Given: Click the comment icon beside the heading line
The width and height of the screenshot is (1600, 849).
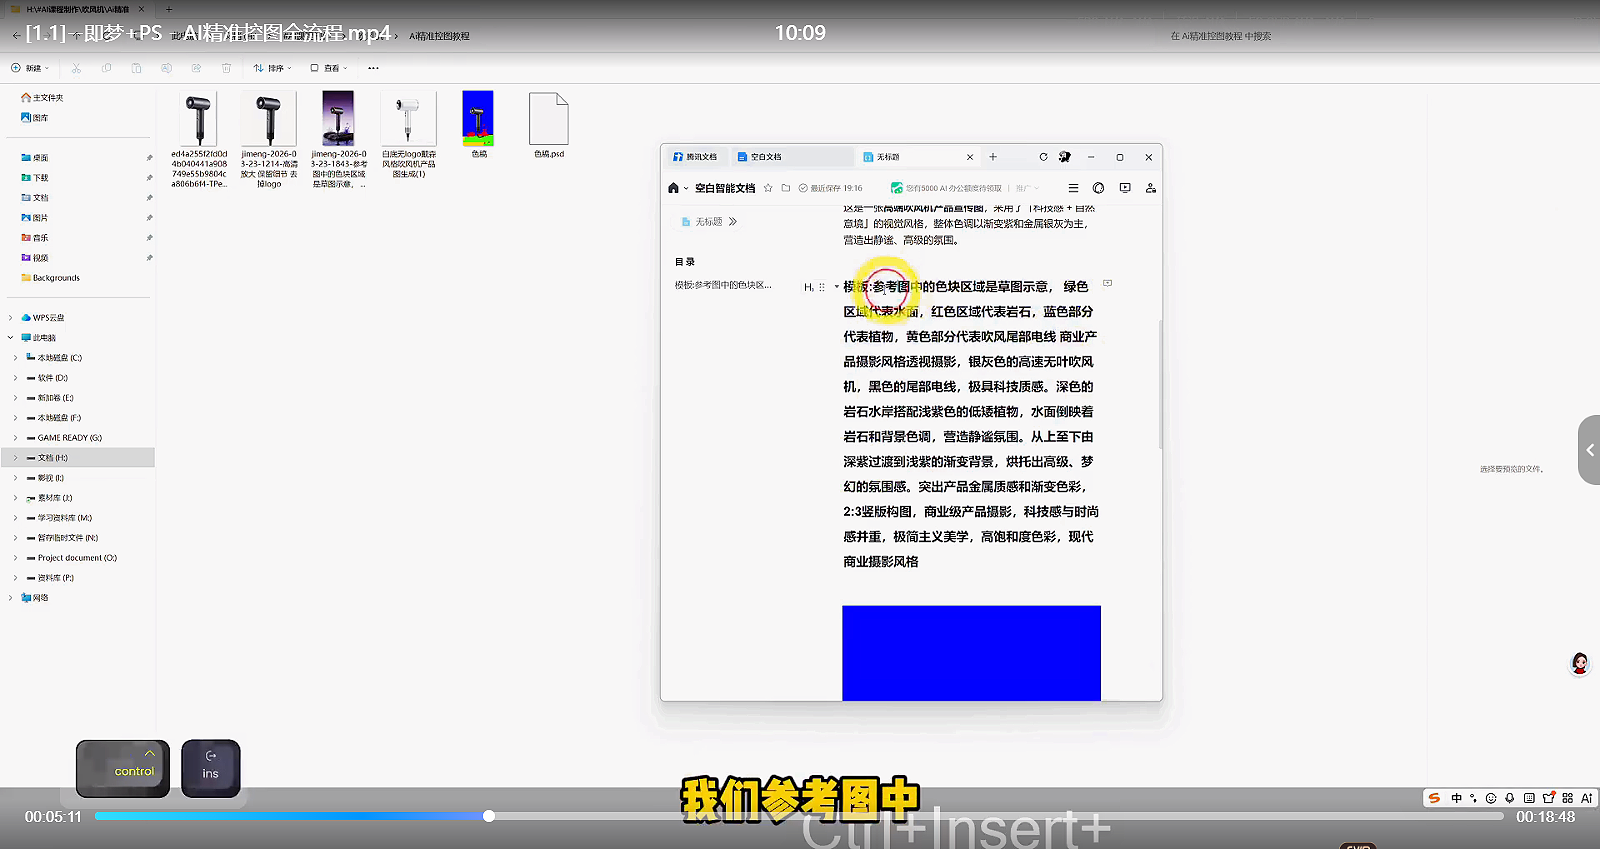Looking at the screenshot, I should click(1107, 284).
